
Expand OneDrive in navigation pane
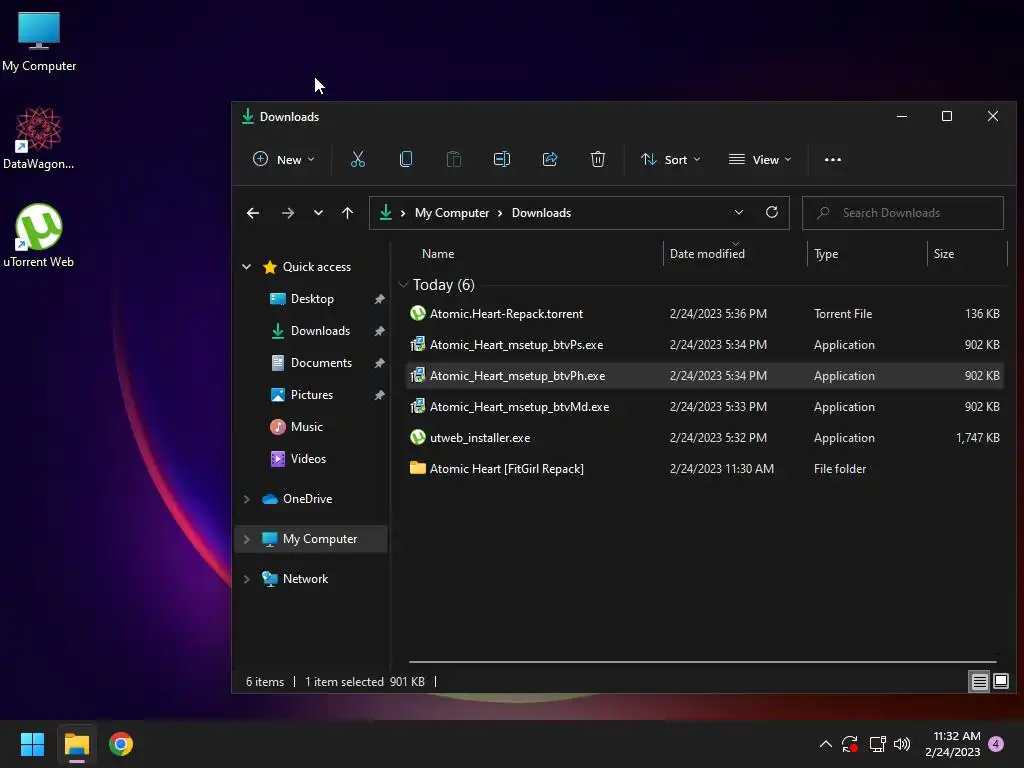click(247, 499)
